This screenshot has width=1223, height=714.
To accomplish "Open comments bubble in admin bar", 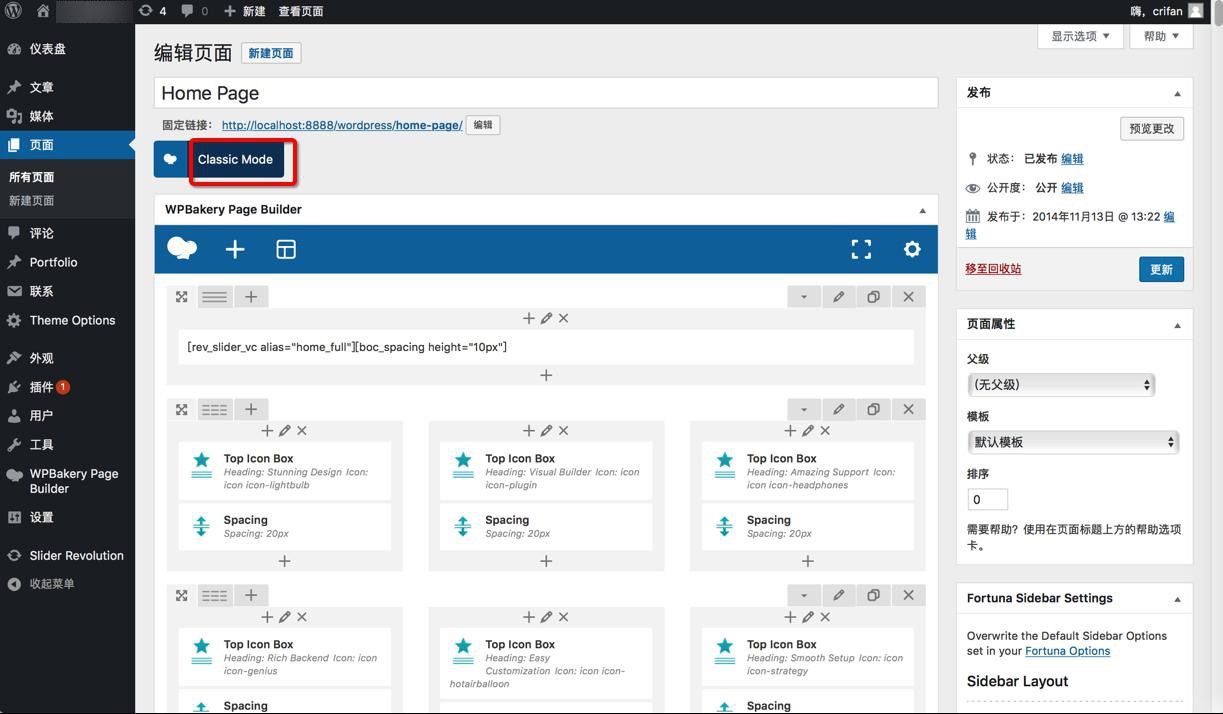I will point(195,11).
